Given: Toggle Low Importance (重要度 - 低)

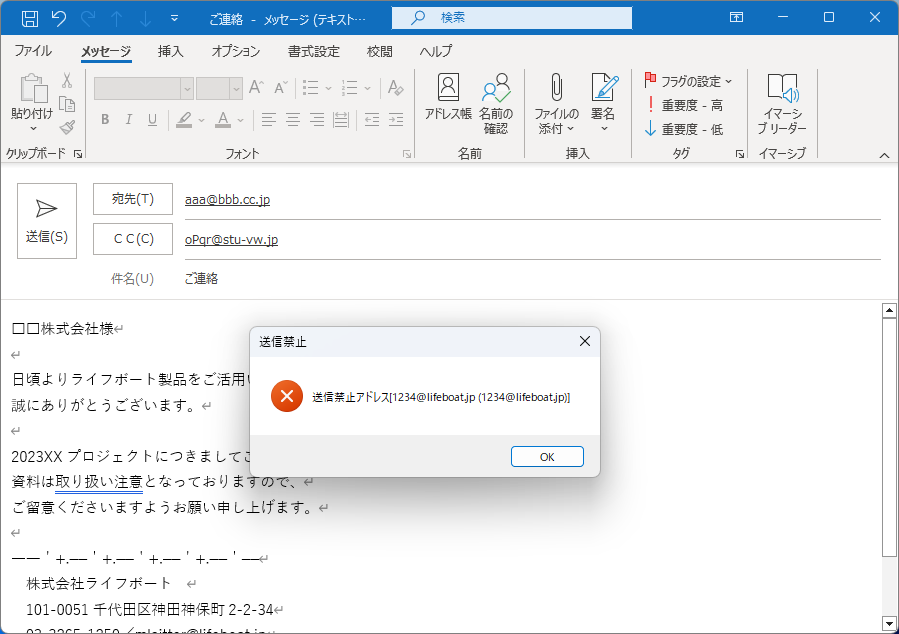Looking at the screenshot, I should pos(684,129).
